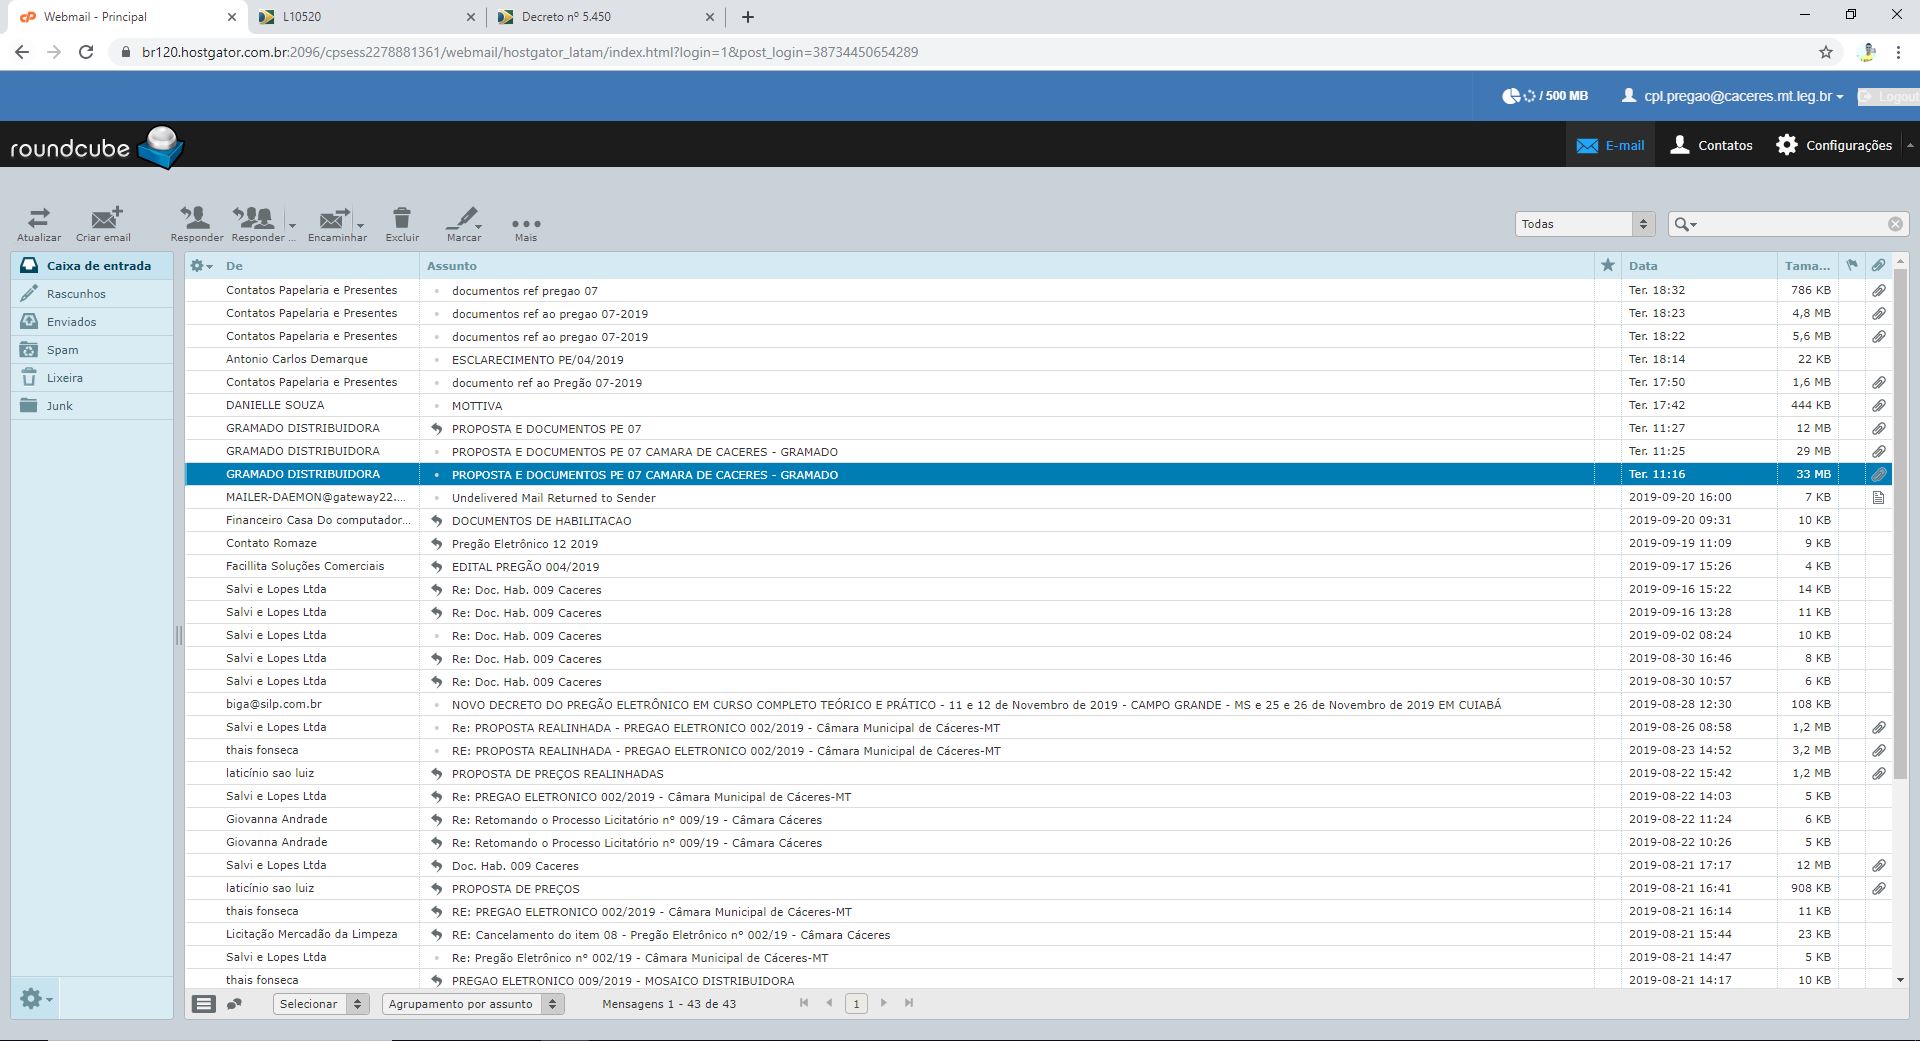Viewport: 1920px width, 1041px height.
Task: Expand the Selecionar dropdown
Action: (x=321, y=1004)
